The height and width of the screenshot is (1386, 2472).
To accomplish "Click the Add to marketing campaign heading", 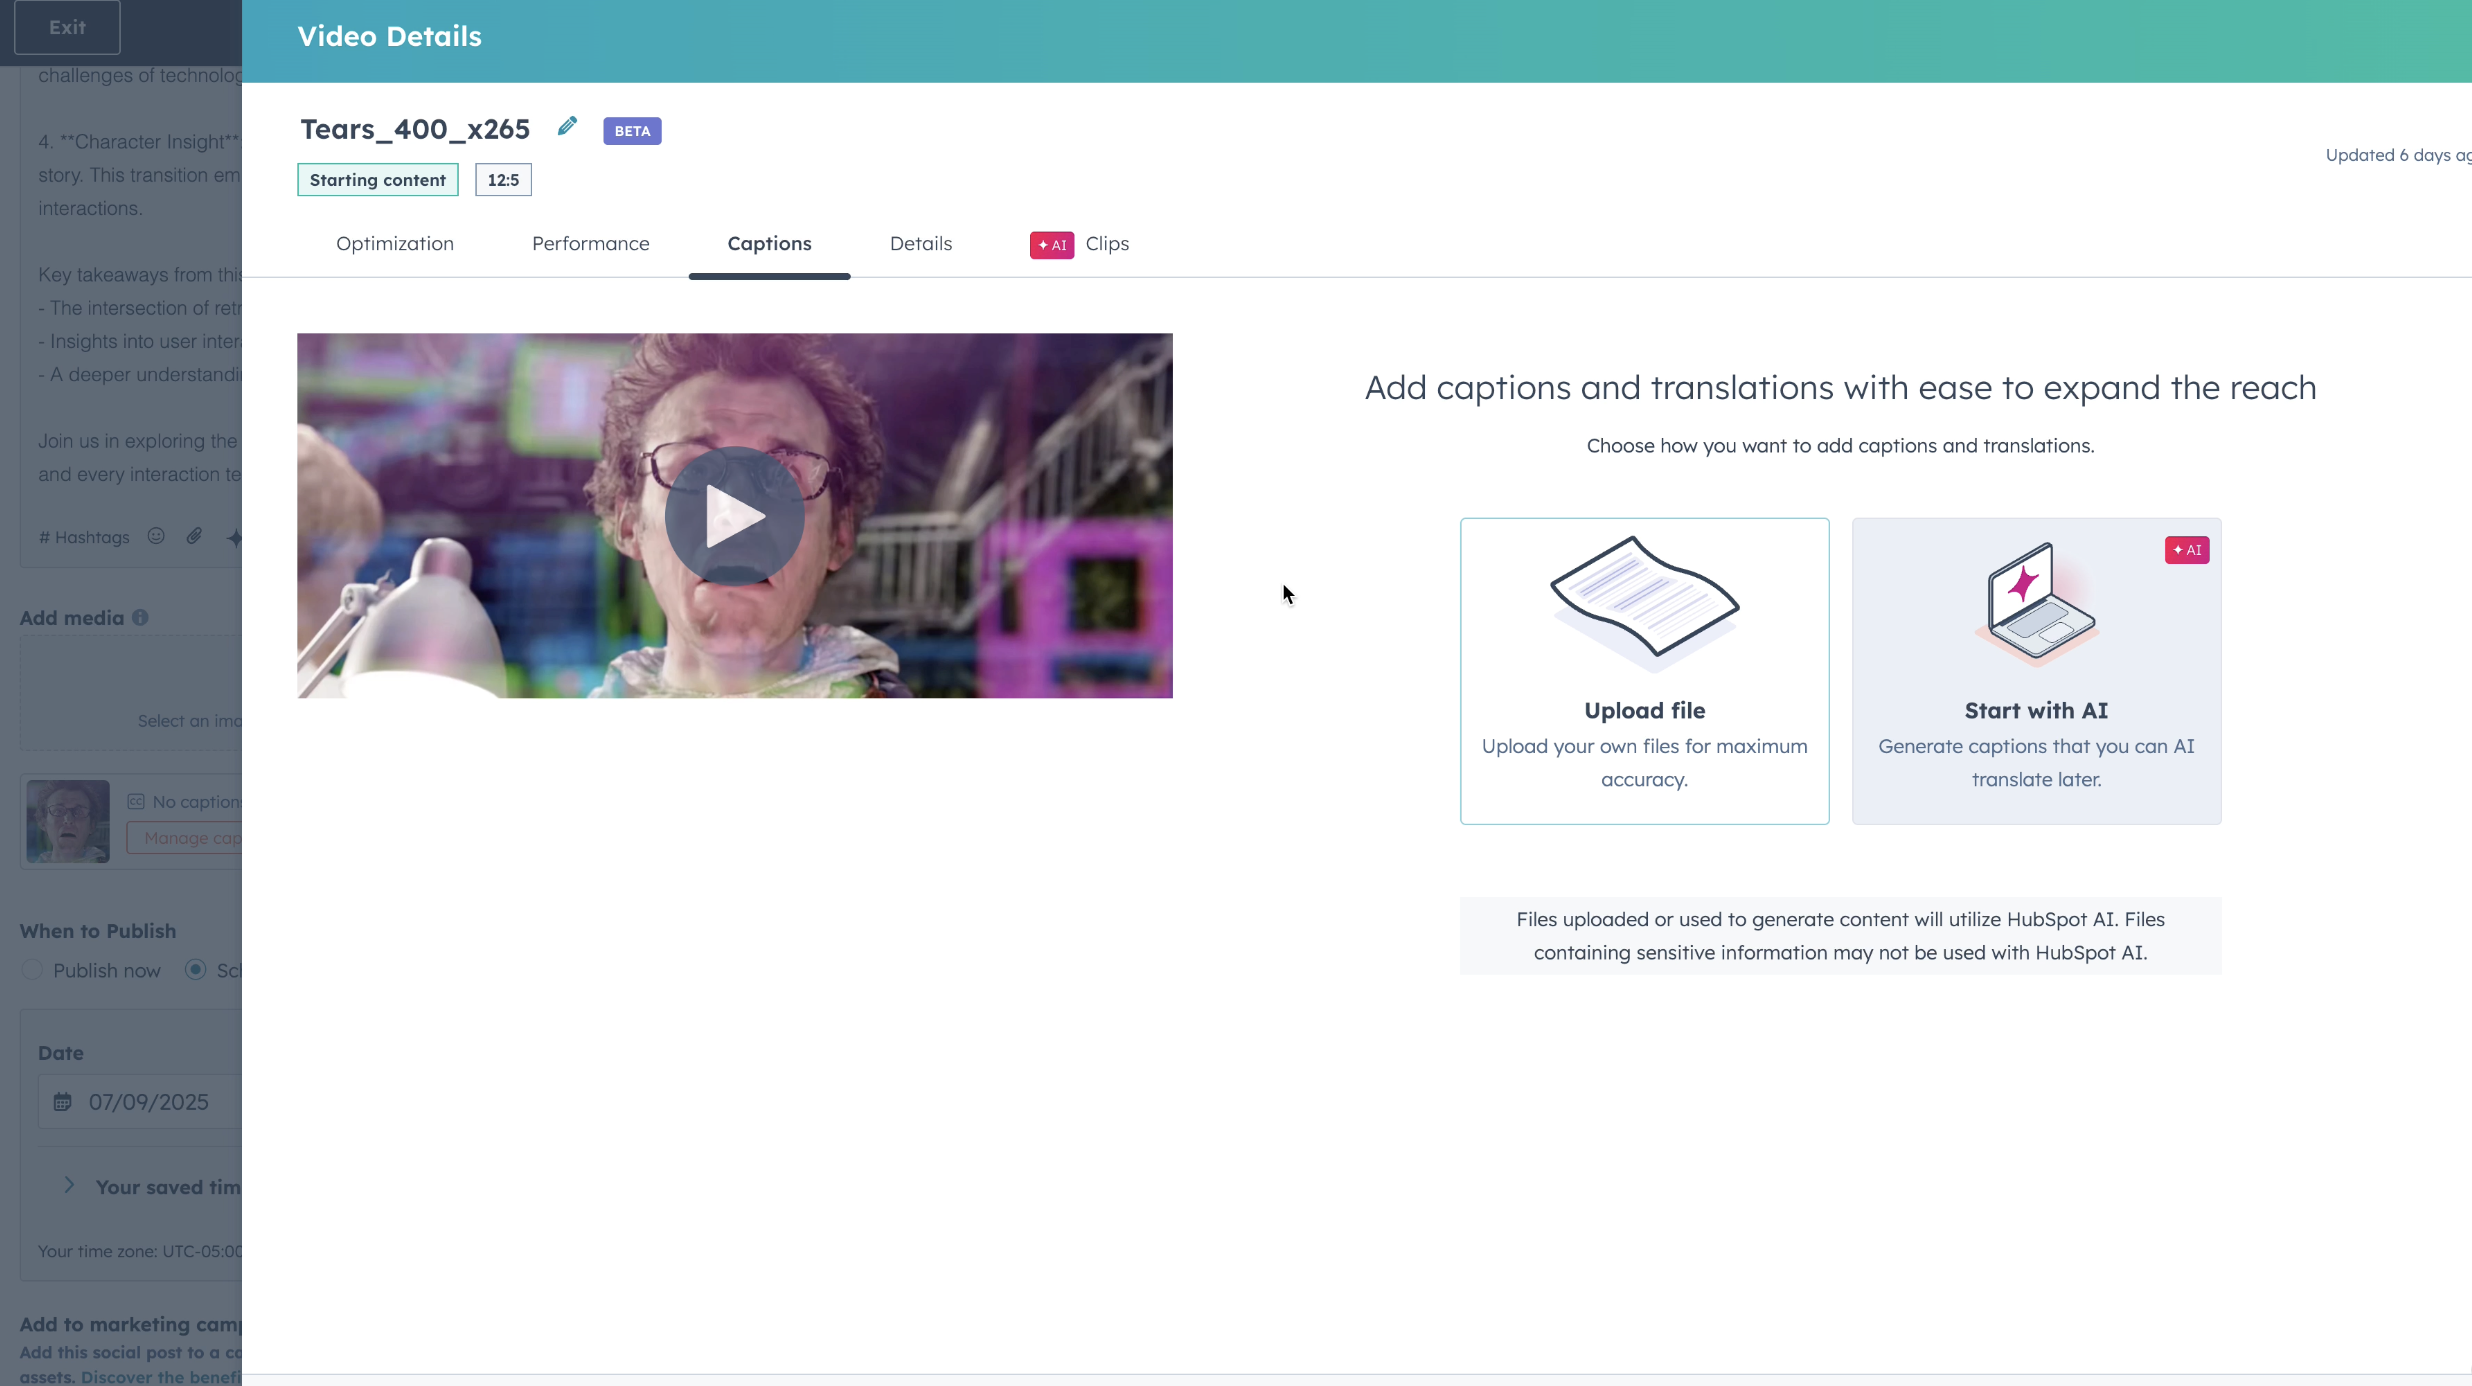I will (131, 1324).
